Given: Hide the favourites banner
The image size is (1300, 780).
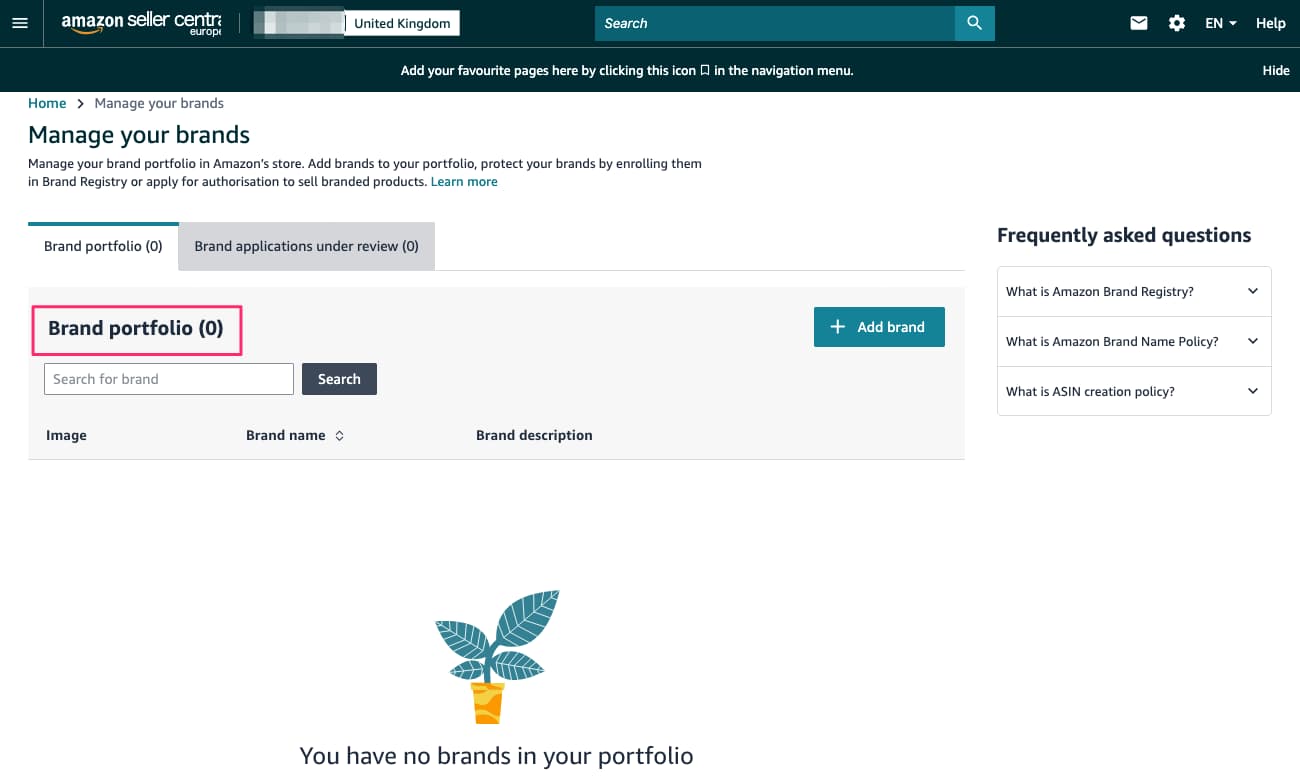Looking at the screenshot, I should 1276,71.
